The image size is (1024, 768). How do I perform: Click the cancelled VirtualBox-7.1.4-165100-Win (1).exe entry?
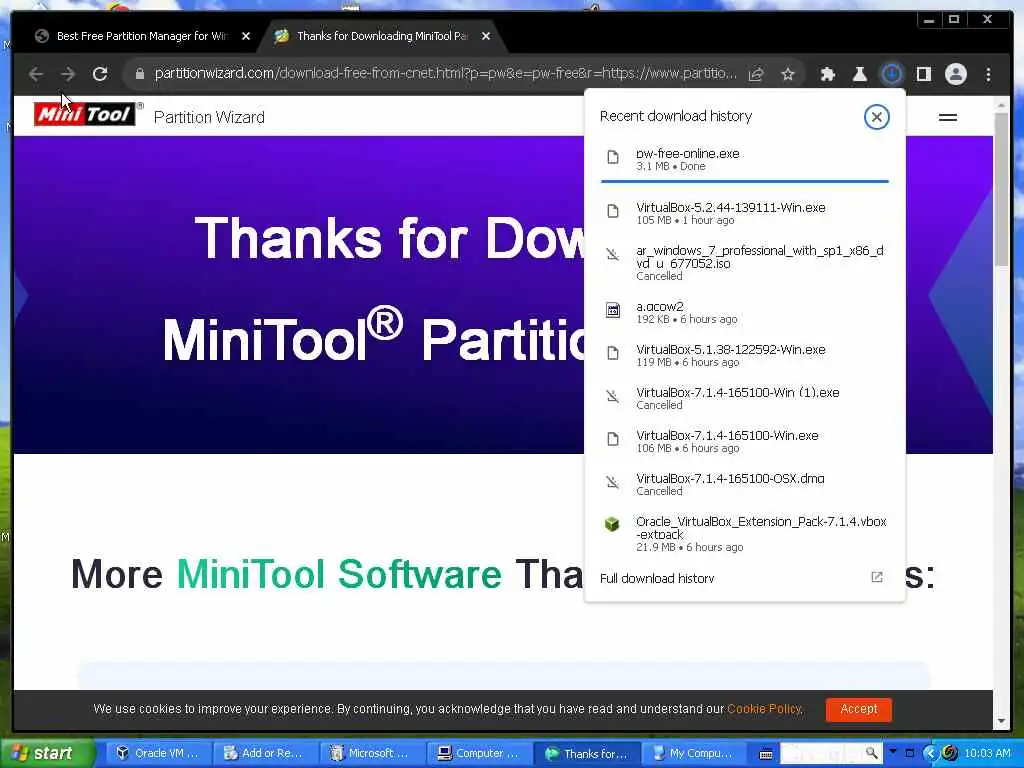[x=744, y=398]
